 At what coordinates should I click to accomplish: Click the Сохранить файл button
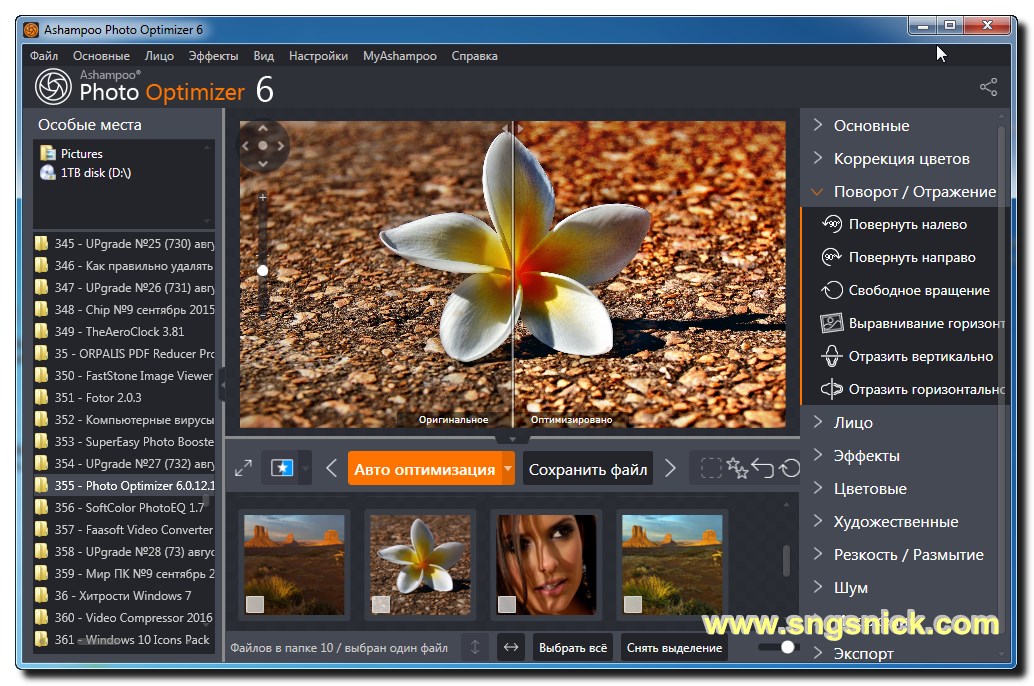tap(588, 468)
